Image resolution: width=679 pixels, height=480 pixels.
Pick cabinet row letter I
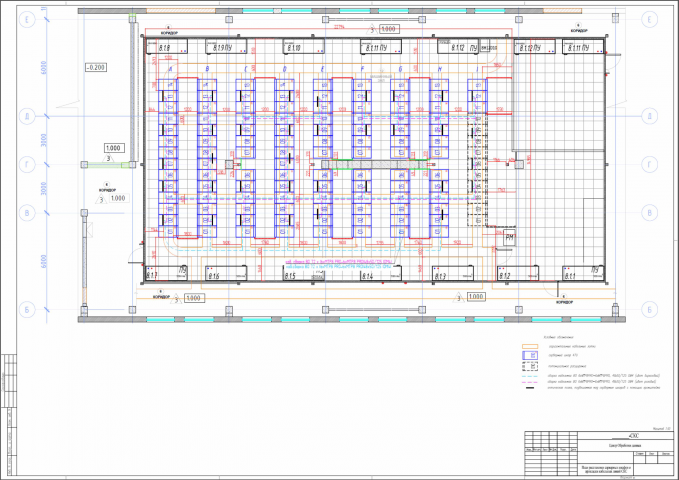478,69
